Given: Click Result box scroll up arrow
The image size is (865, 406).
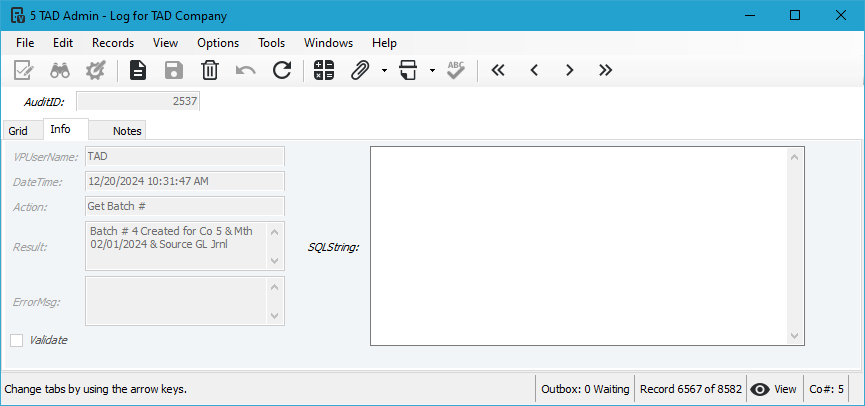Looking at the screenshot, I should pos(275,231).
